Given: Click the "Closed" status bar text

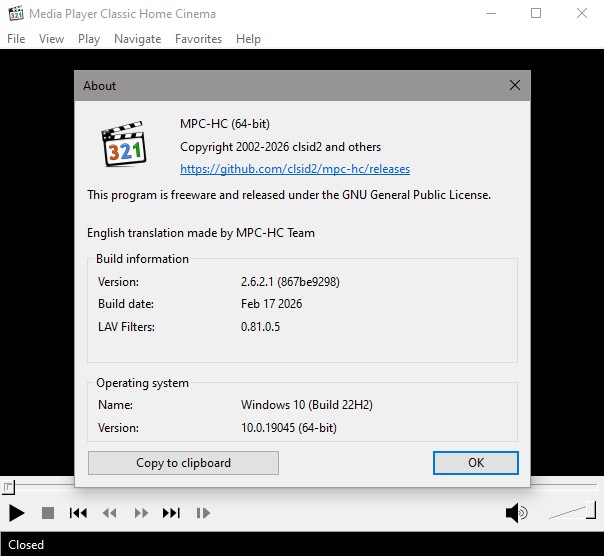Looking at the screenshot, I should pos(26,544).
